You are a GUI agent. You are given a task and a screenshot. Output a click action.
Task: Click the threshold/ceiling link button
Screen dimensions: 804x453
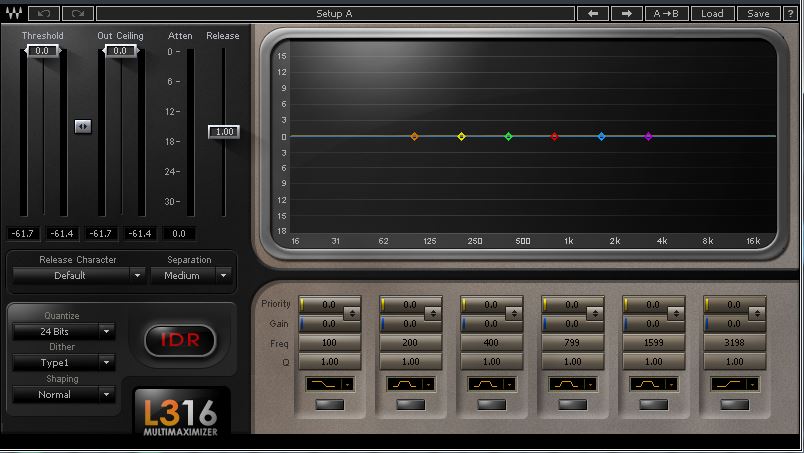(x=83, y=126)
